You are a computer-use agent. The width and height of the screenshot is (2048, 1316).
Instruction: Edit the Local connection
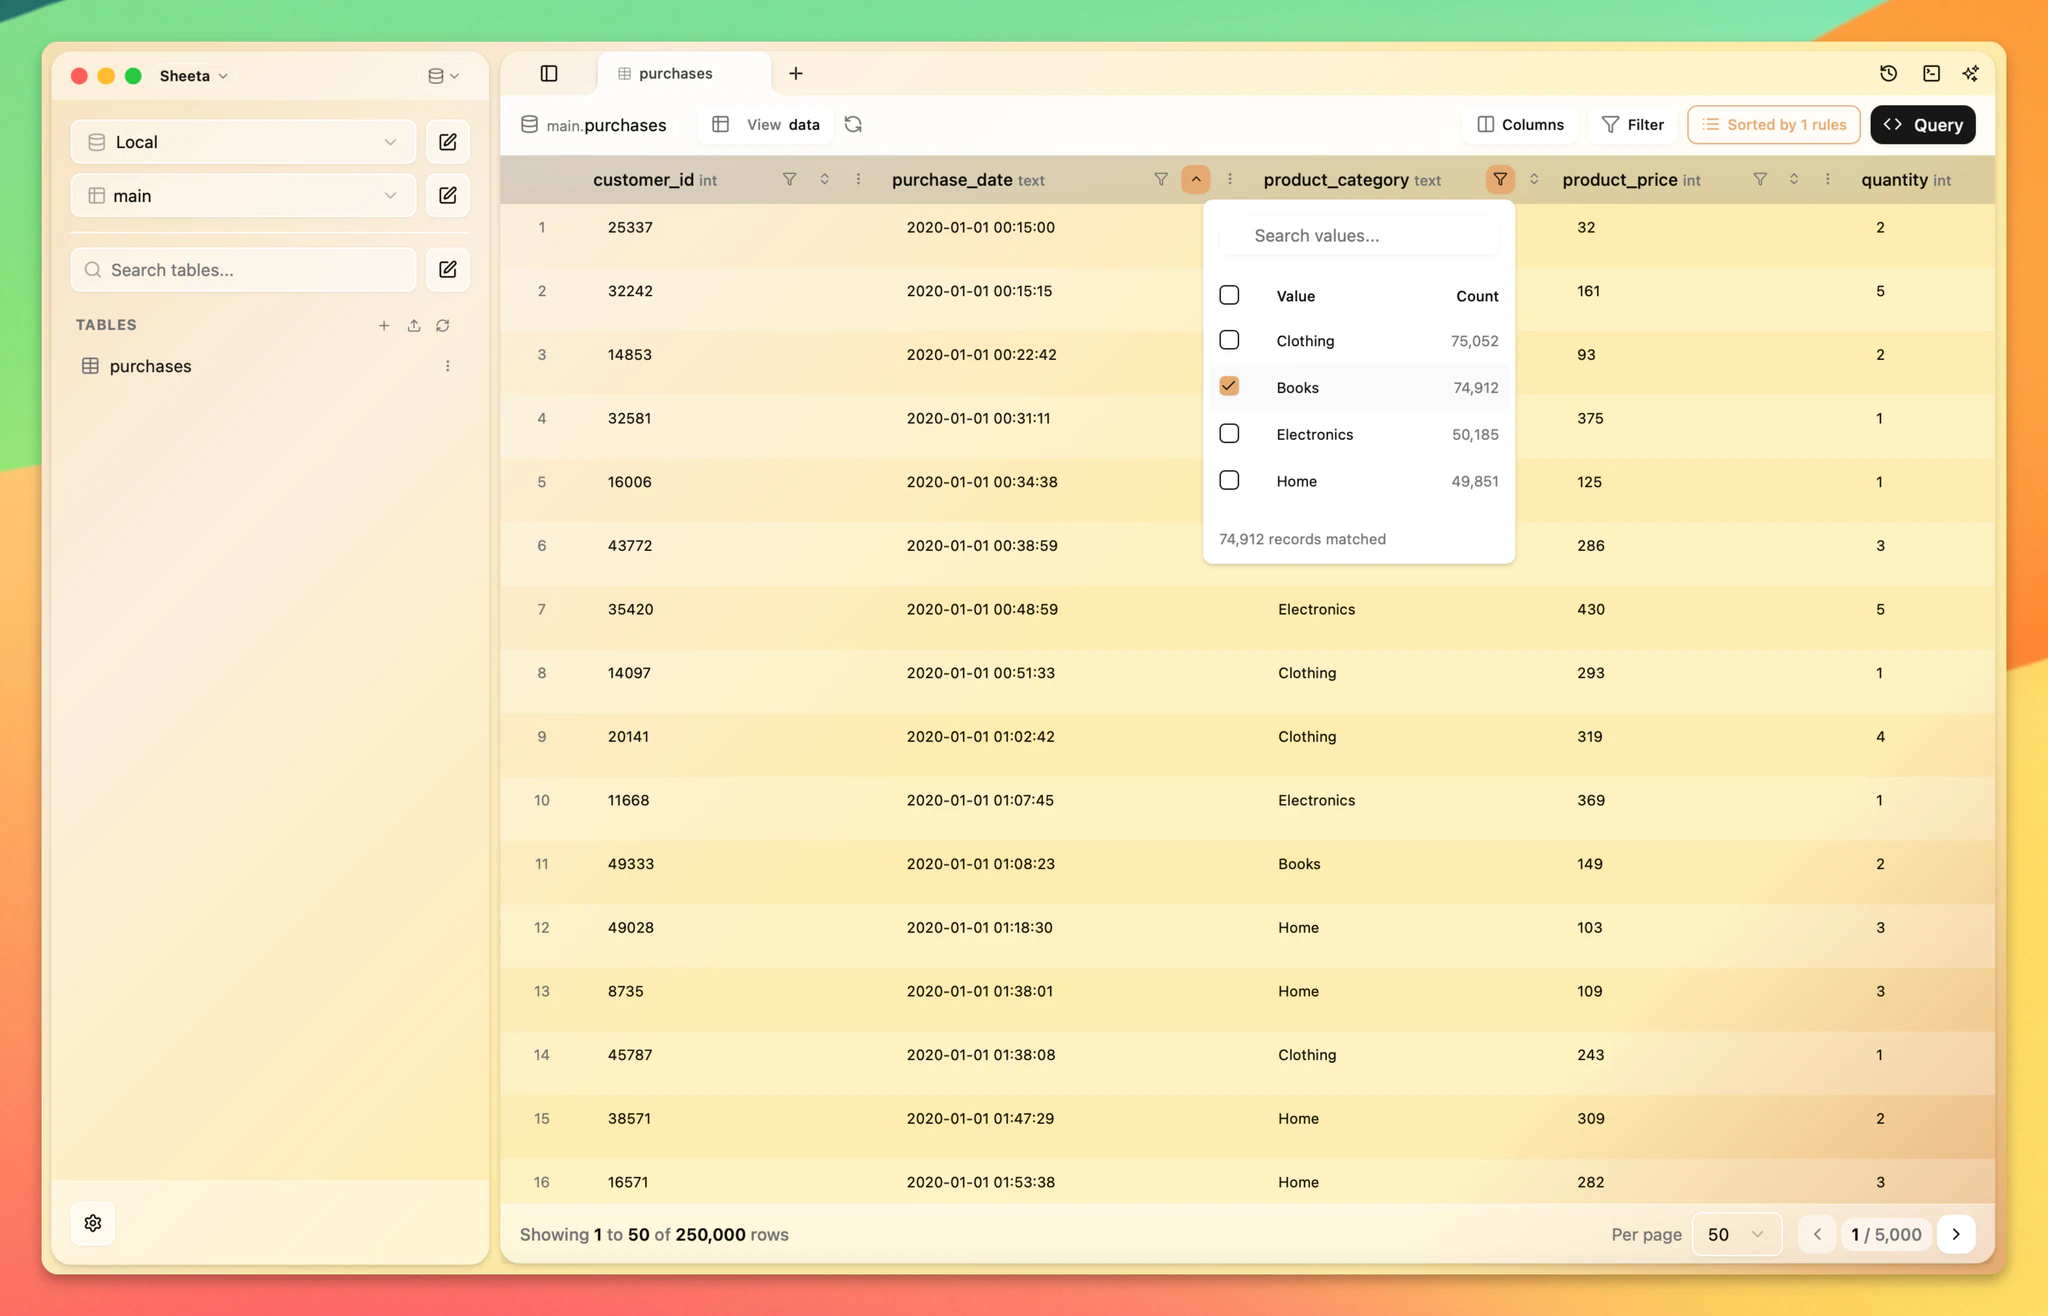(448, 142)
